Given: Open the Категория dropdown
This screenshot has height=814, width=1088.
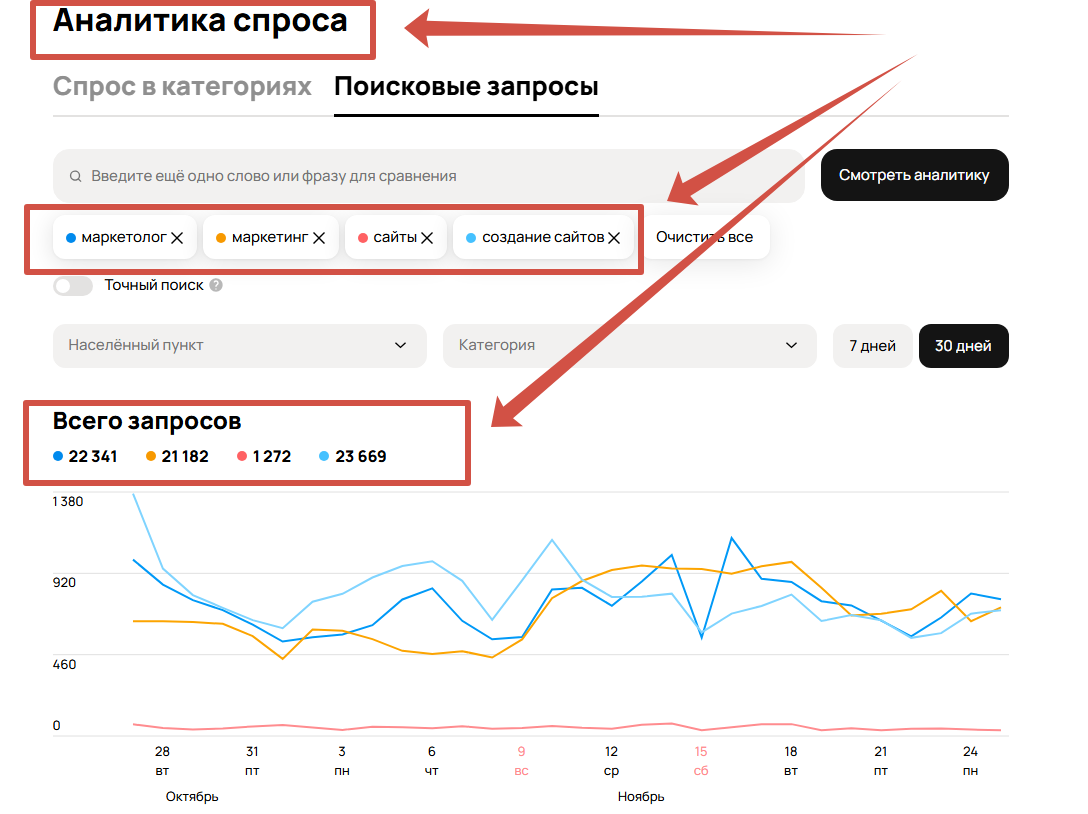Looking at the screenshot, I should click(629, 345).
